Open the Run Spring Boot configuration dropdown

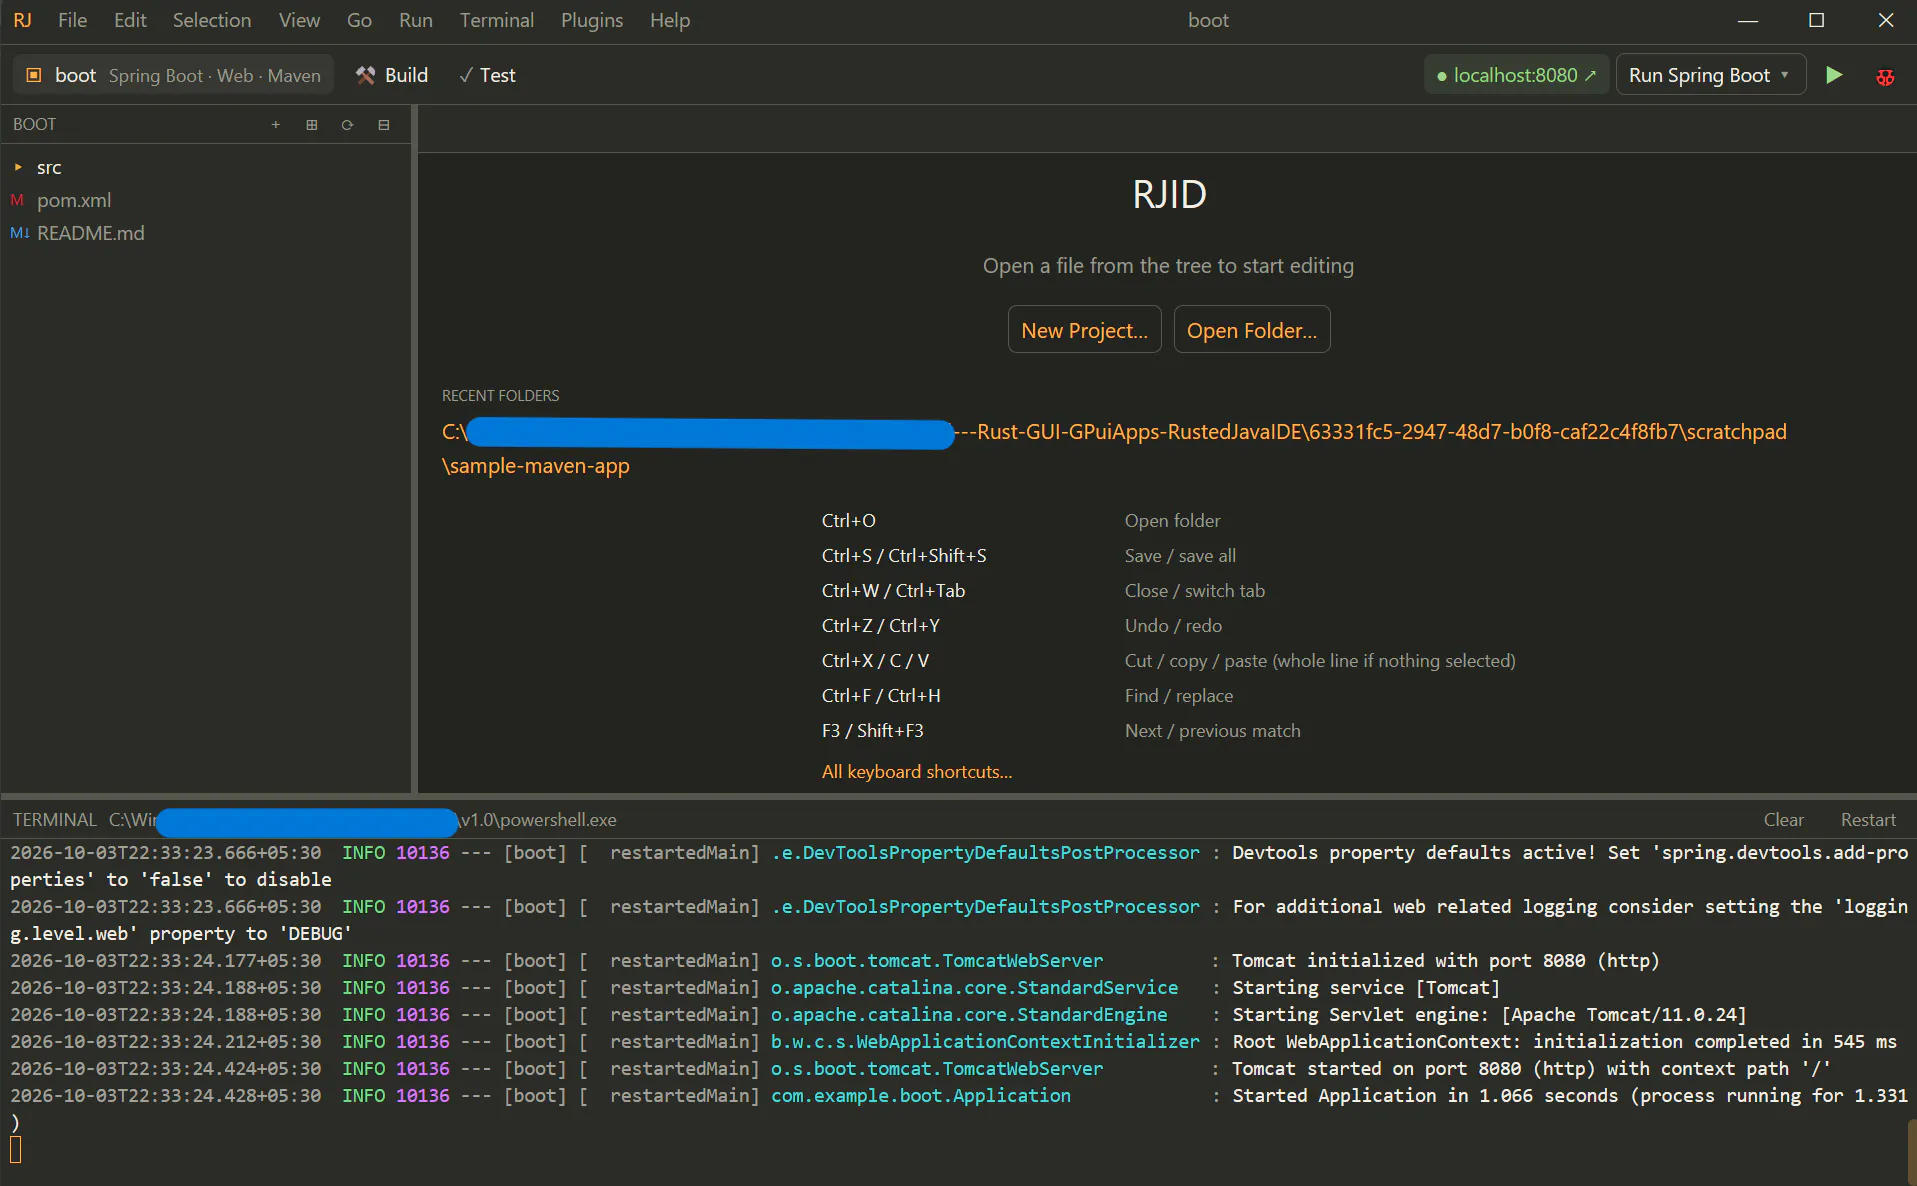[1710, 75]
